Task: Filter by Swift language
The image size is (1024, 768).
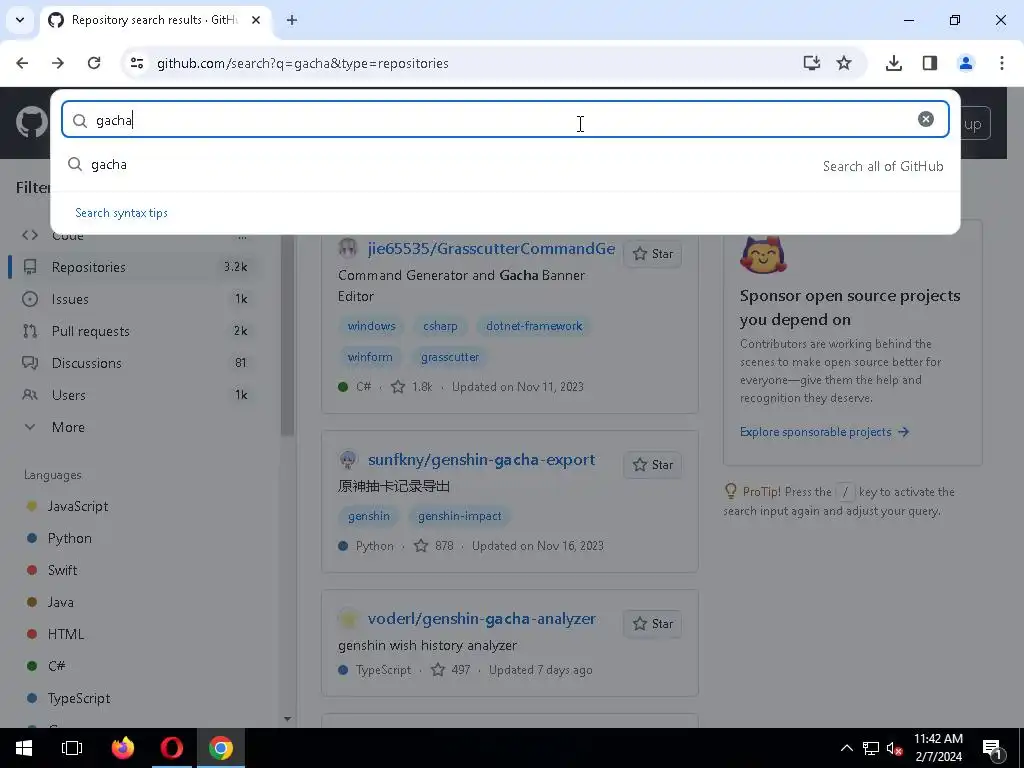Action: tap(62, 570)
